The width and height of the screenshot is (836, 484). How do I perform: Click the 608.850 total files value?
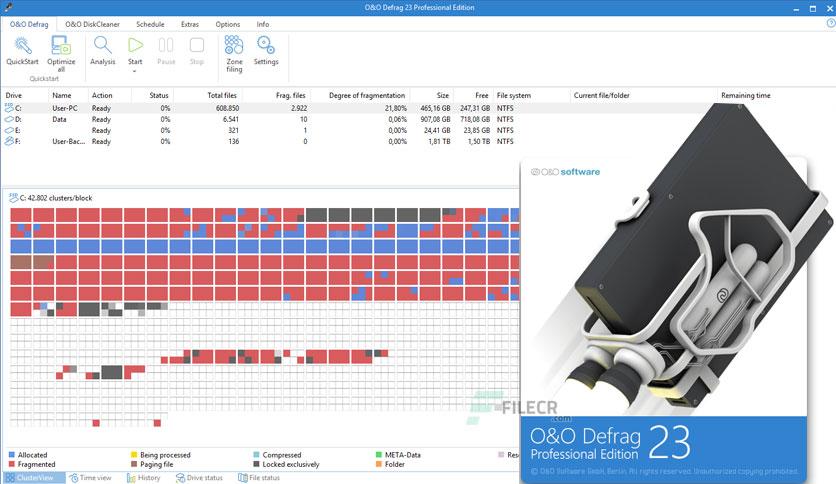click(x=227, y=108)
